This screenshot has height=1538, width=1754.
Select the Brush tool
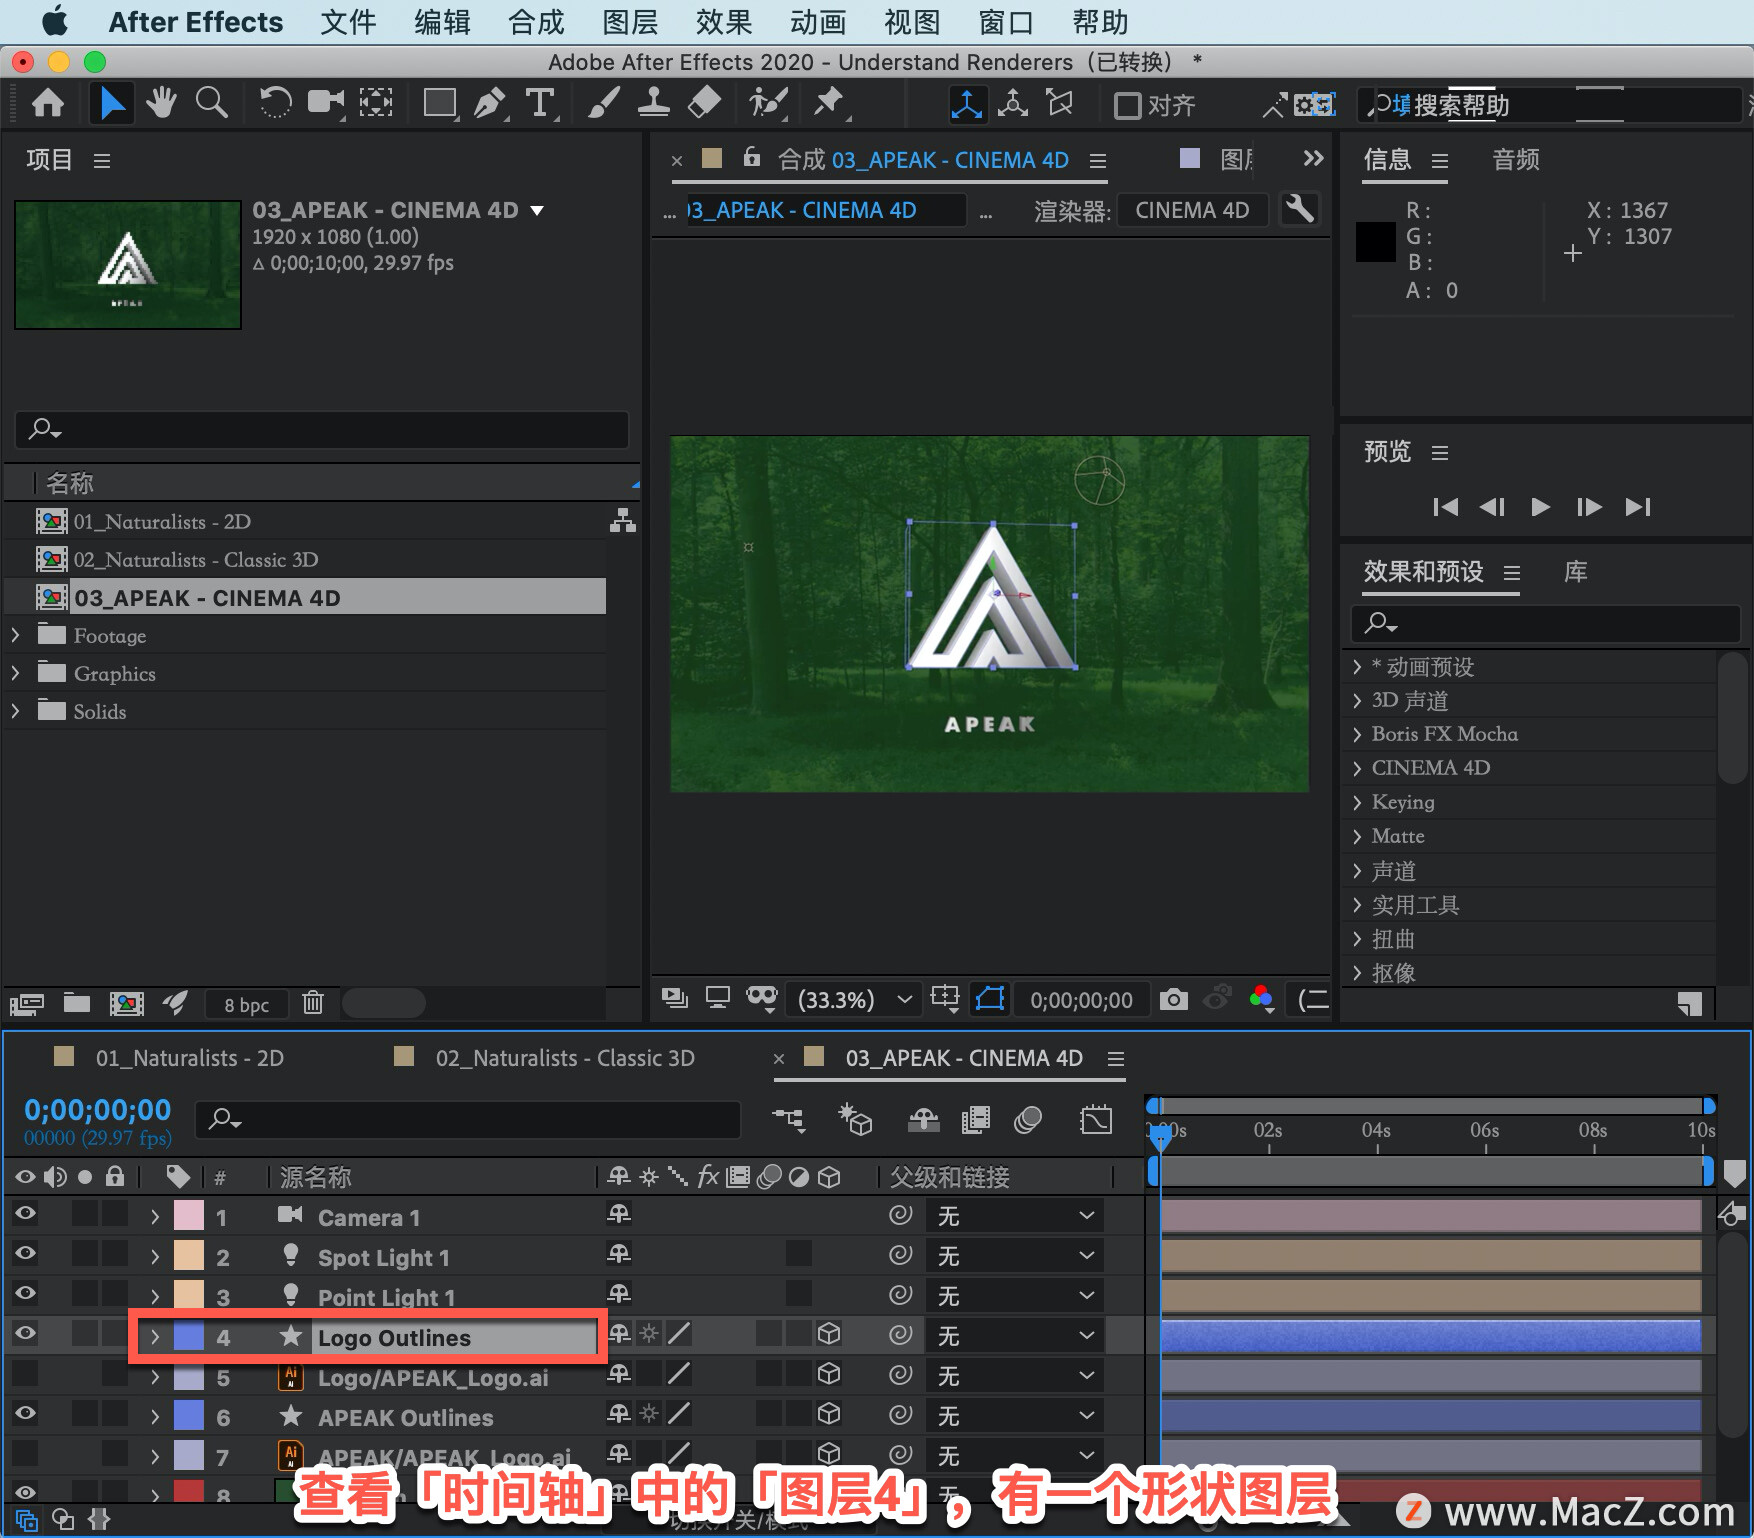pyautogui.click(x=603, y=103)
